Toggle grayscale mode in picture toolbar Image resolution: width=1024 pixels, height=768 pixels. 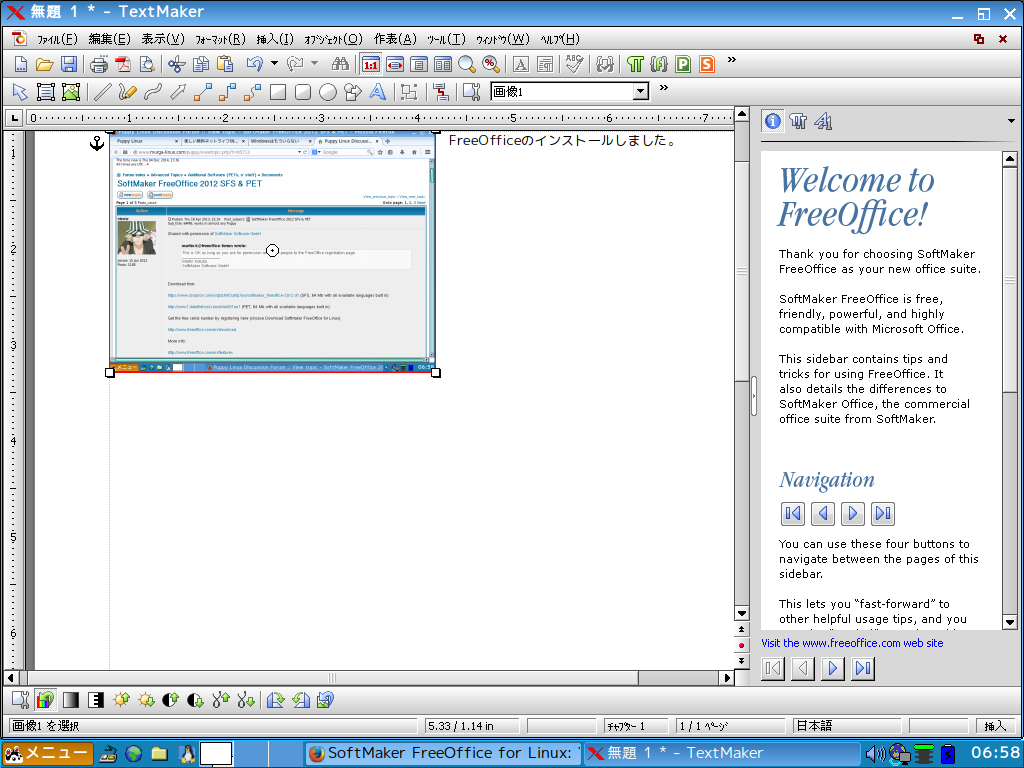pyautogui.click(x=71, y=700)
